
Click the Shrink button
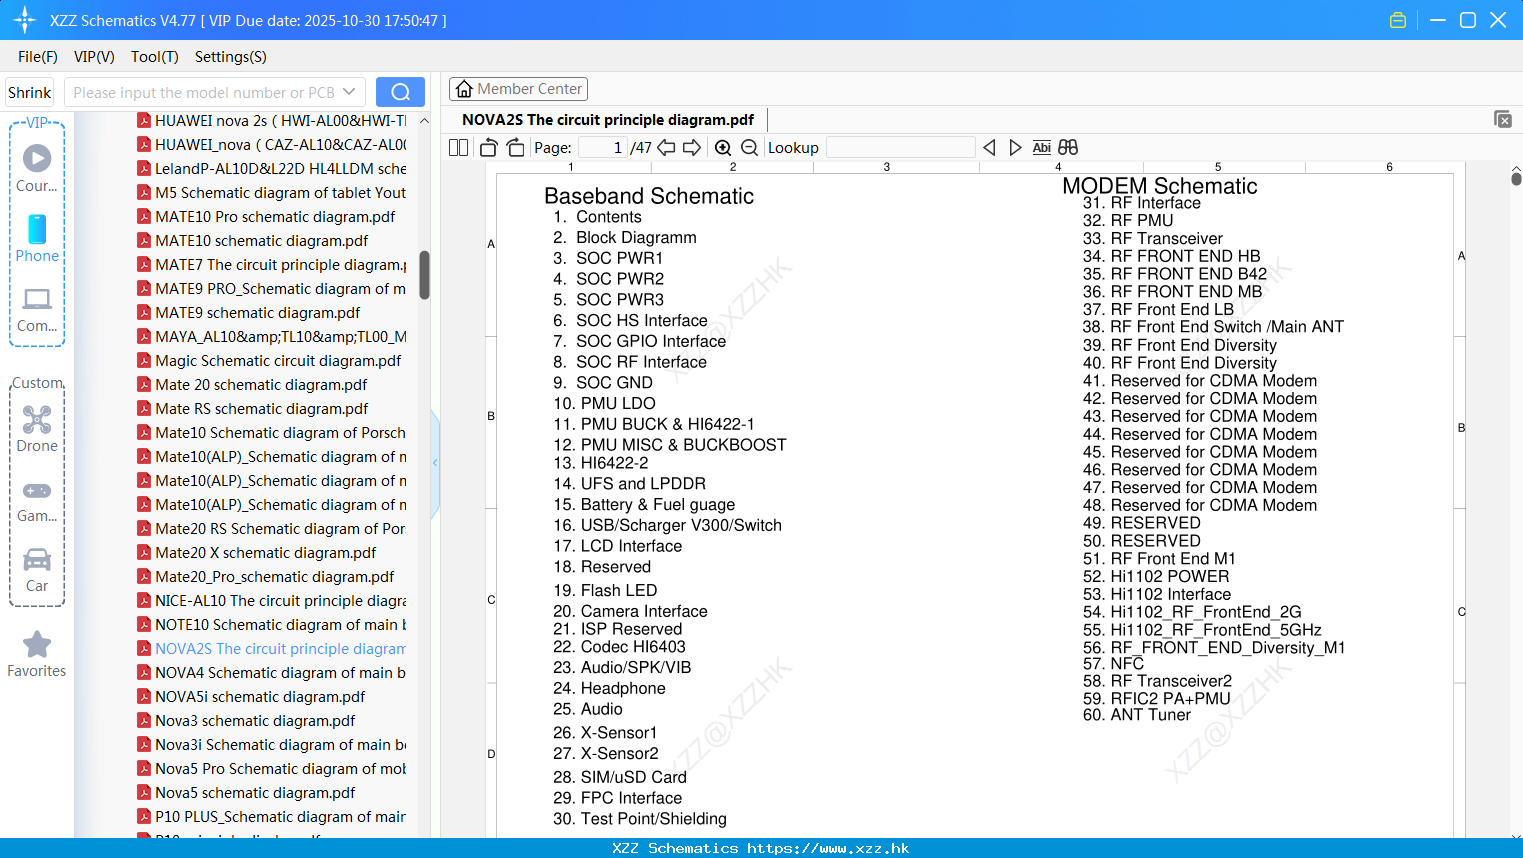coord(29,92)
